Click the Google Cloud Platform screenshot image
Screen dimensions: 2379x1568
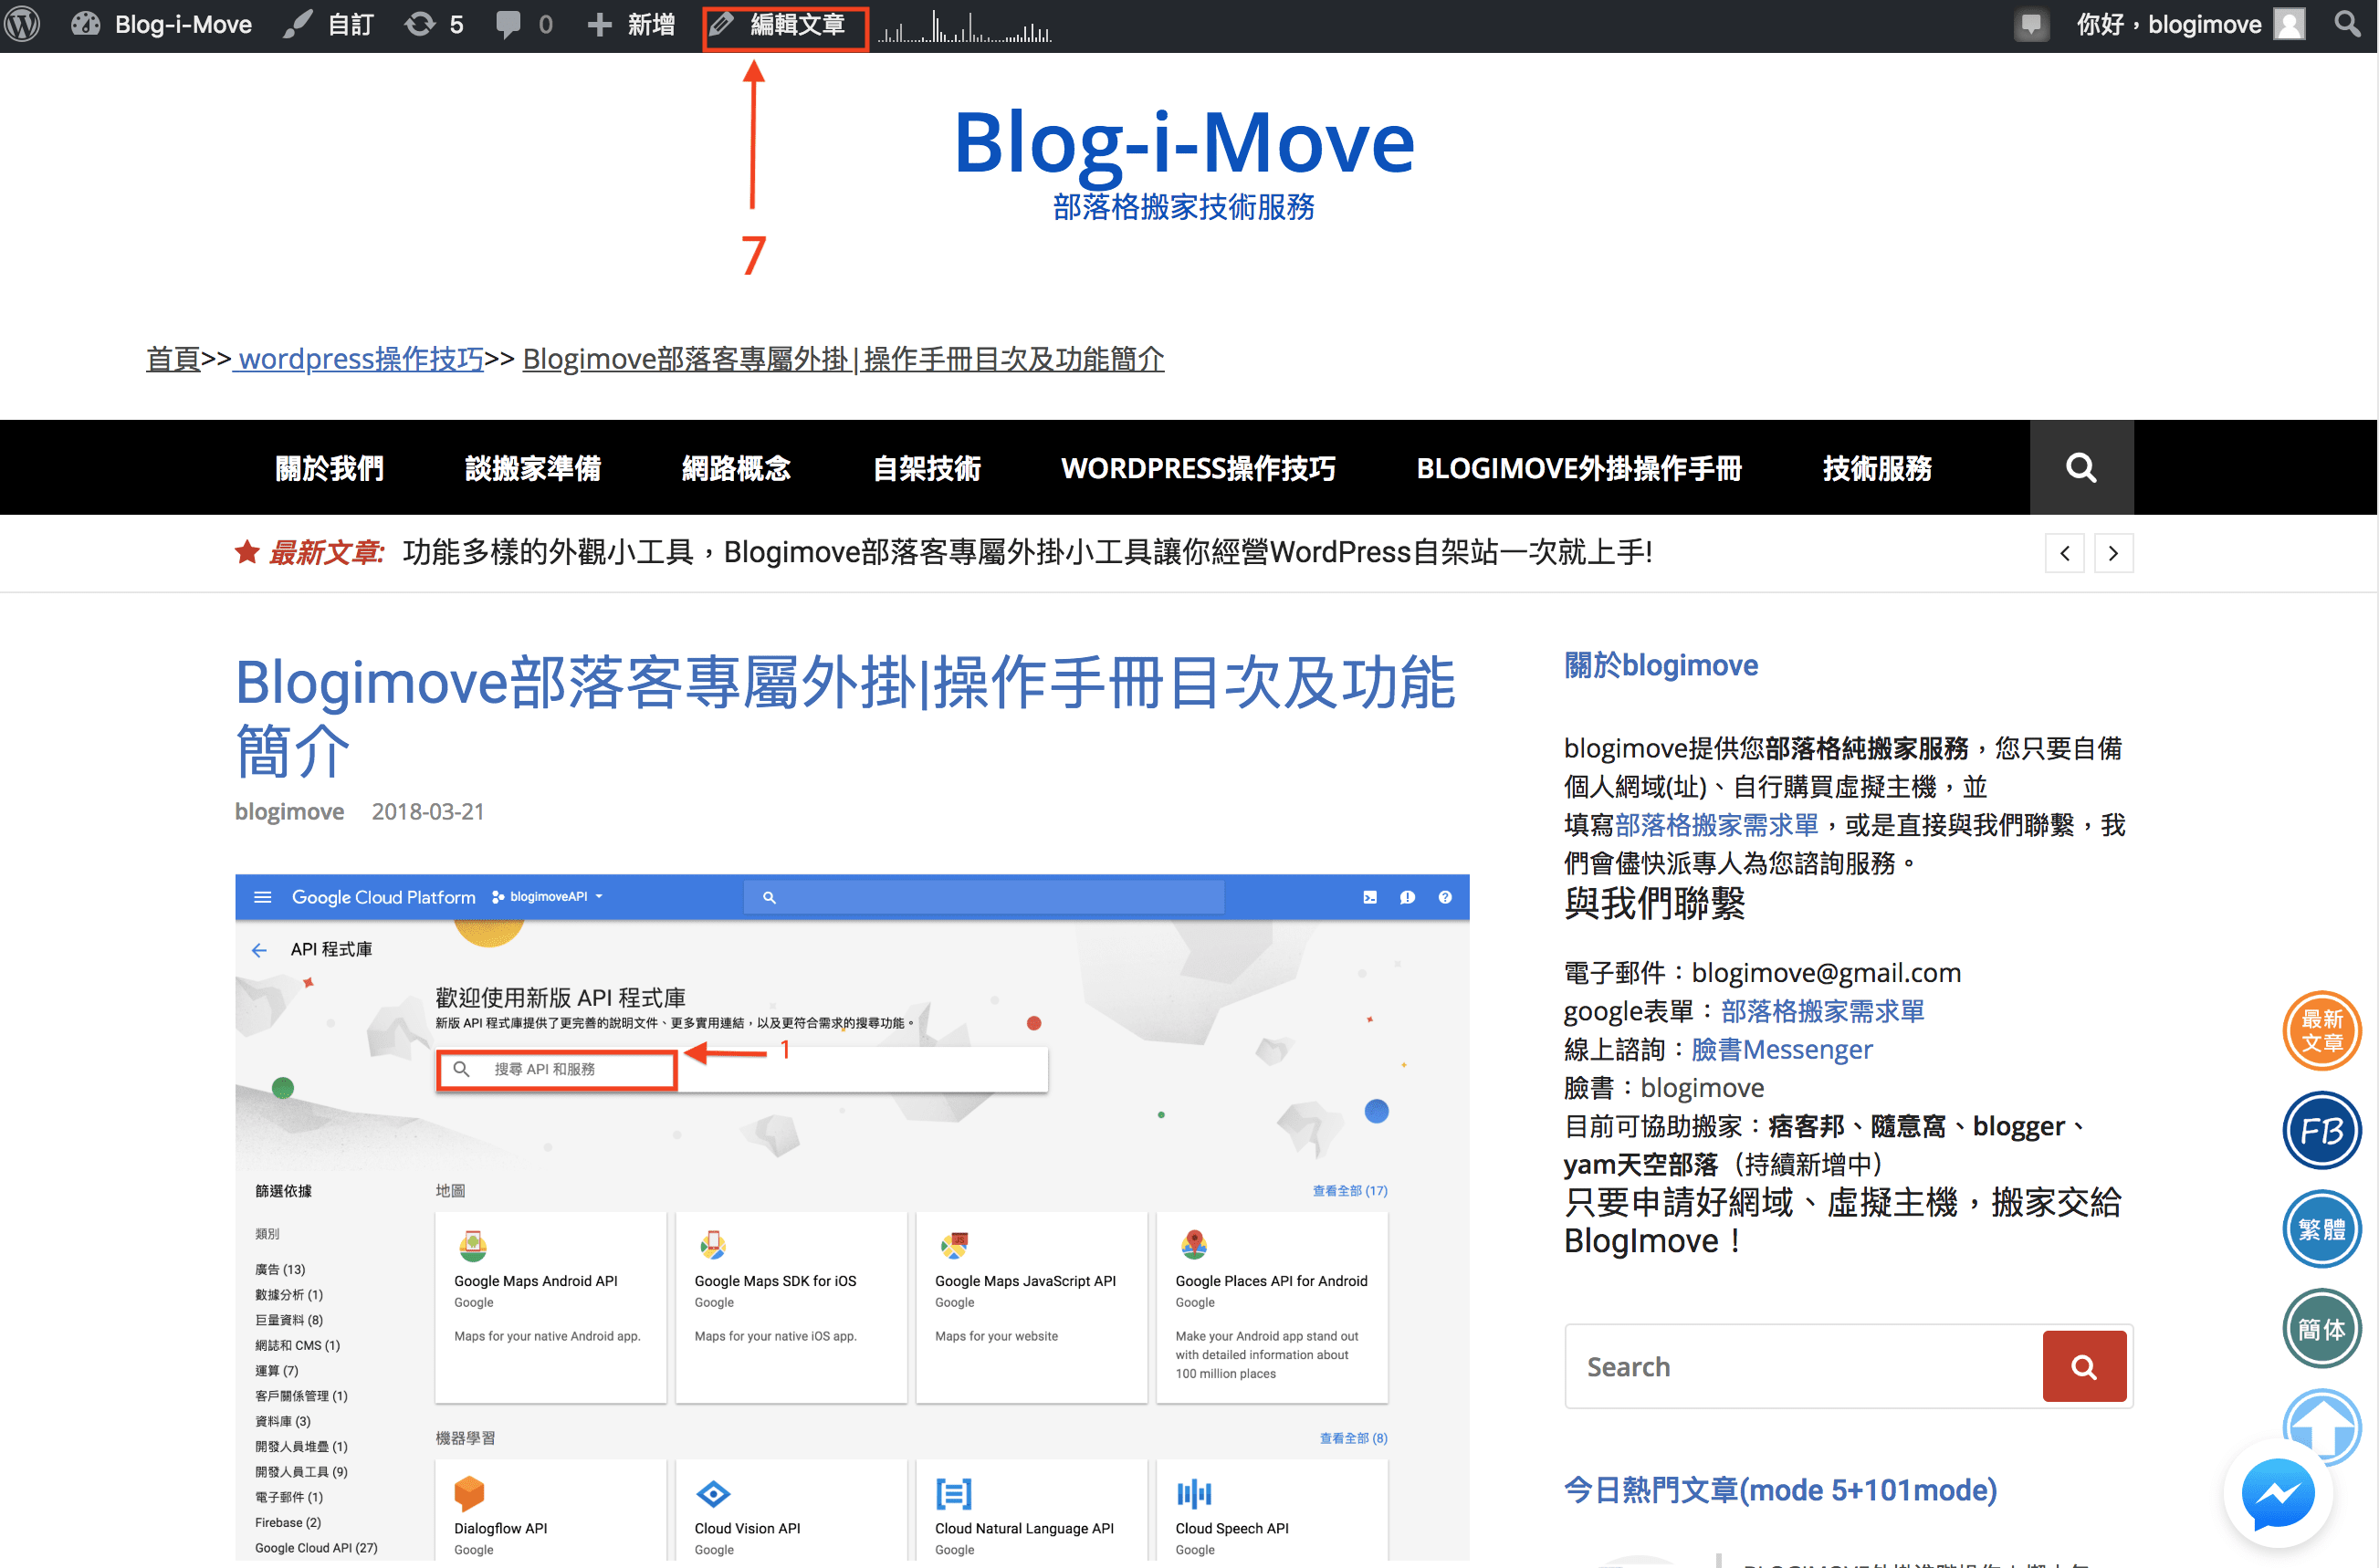click(x=852, y=1217)
